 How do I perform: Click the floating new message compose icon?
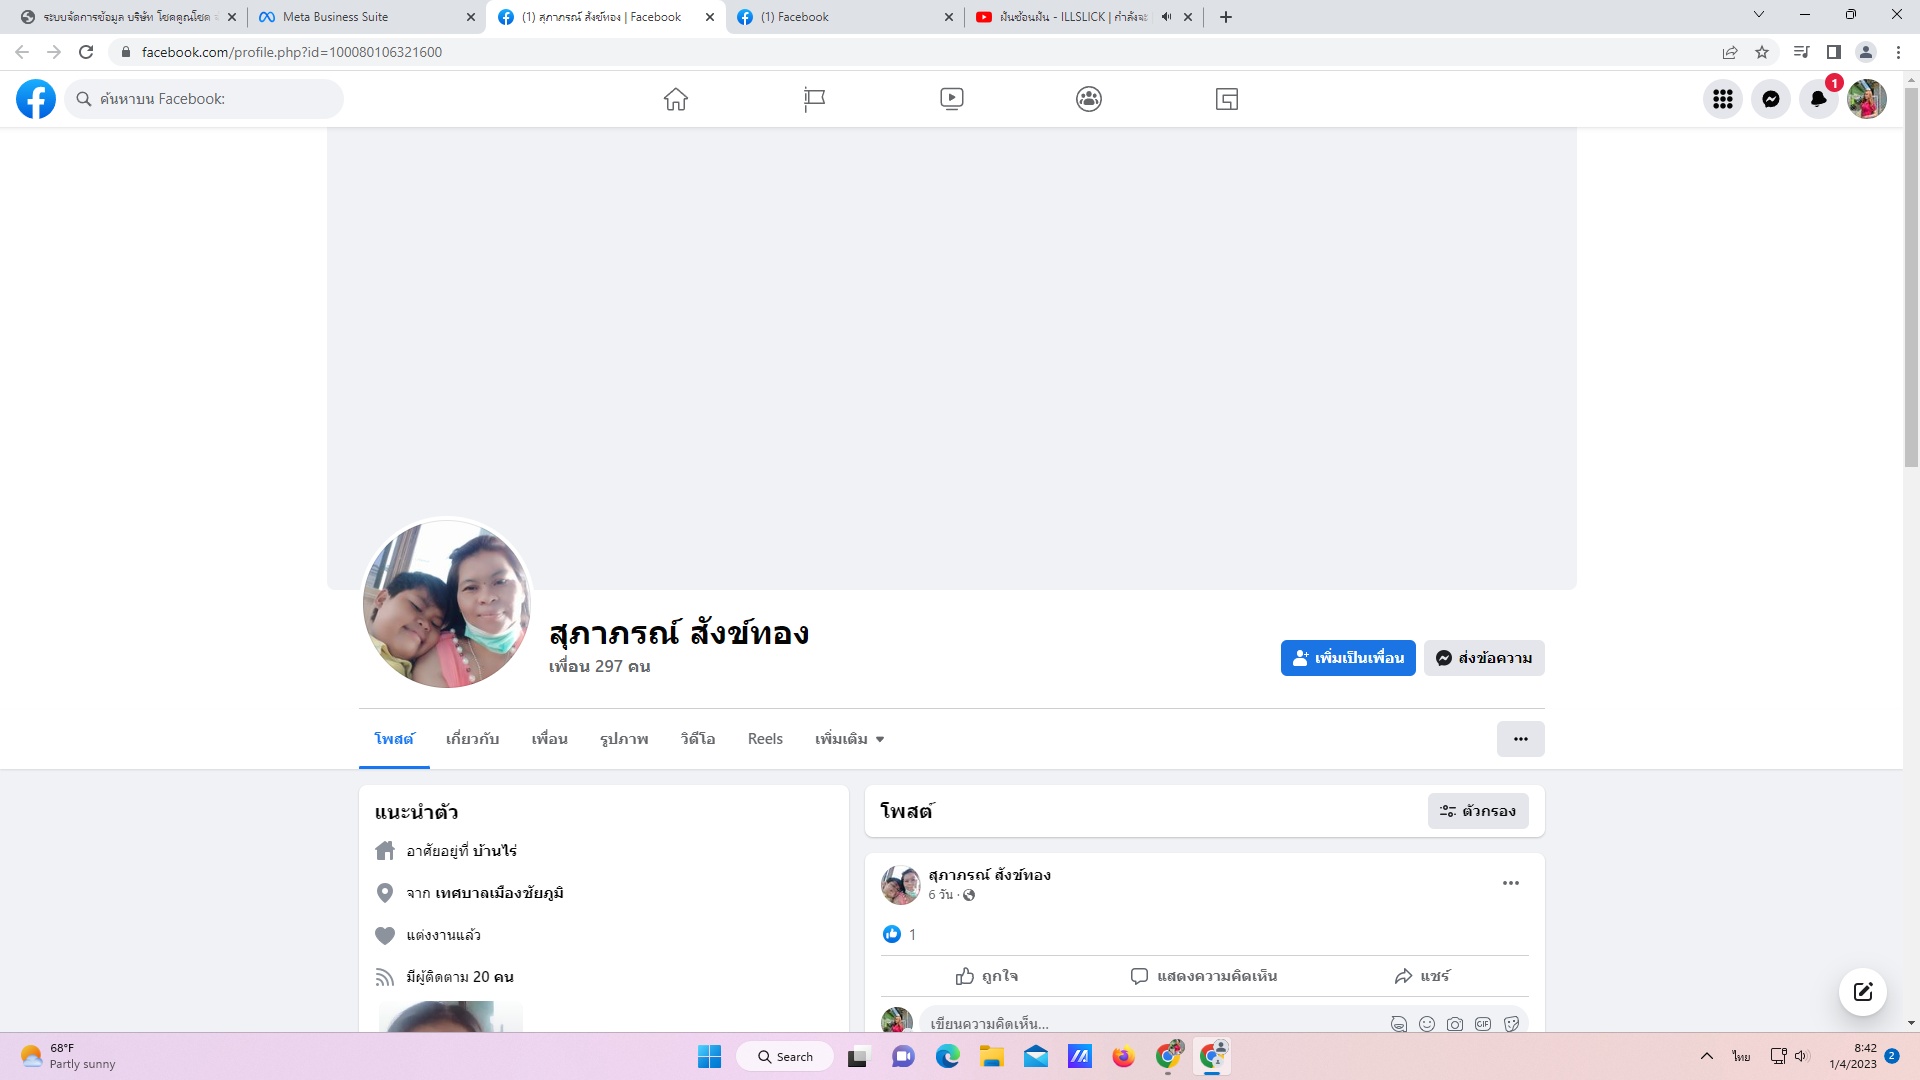point(1862,992)
